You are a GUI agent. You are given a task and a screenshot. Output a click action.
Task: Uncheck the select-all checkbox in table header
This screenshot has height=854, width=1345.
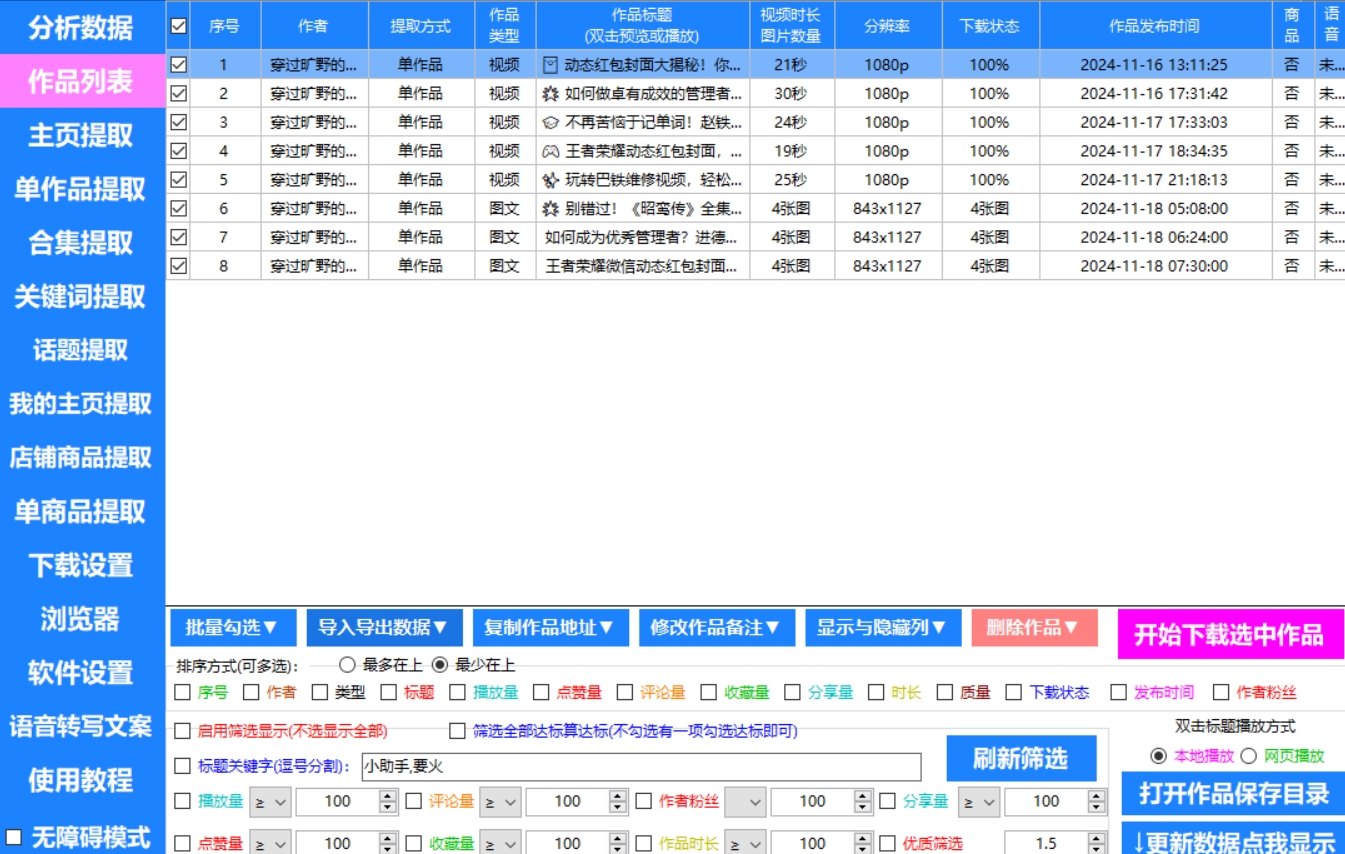click(179, 26)
